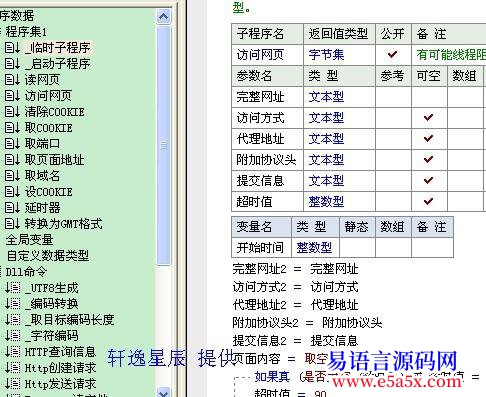Toggle 公开 checkmark for 访问网页 subroutine

[392, 54]
